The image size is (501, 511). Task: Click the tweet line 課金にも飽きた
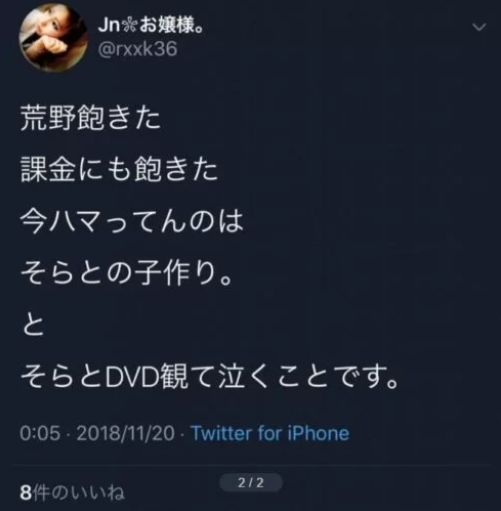[x=119, y=170]
